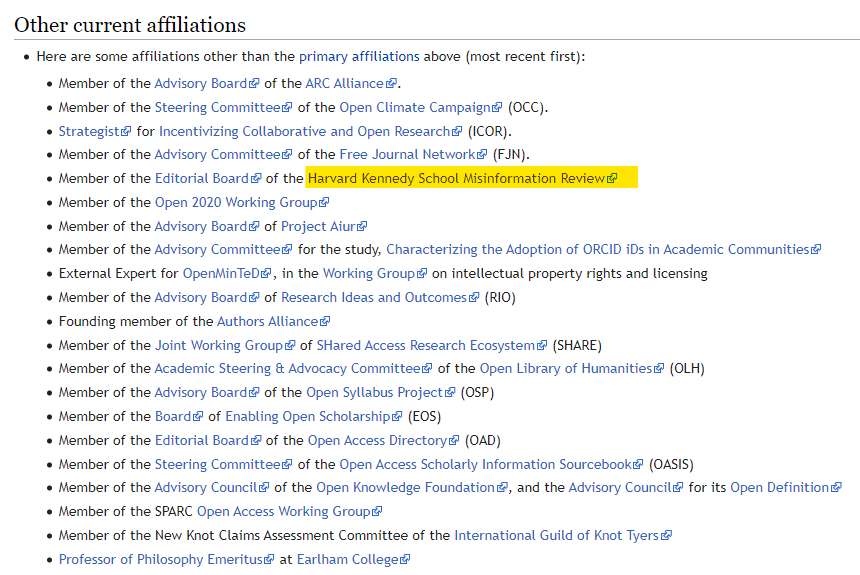This screenshot has width=860, height=575.
Task: Open Earlham College link
Action: click(x=353, y=560)
